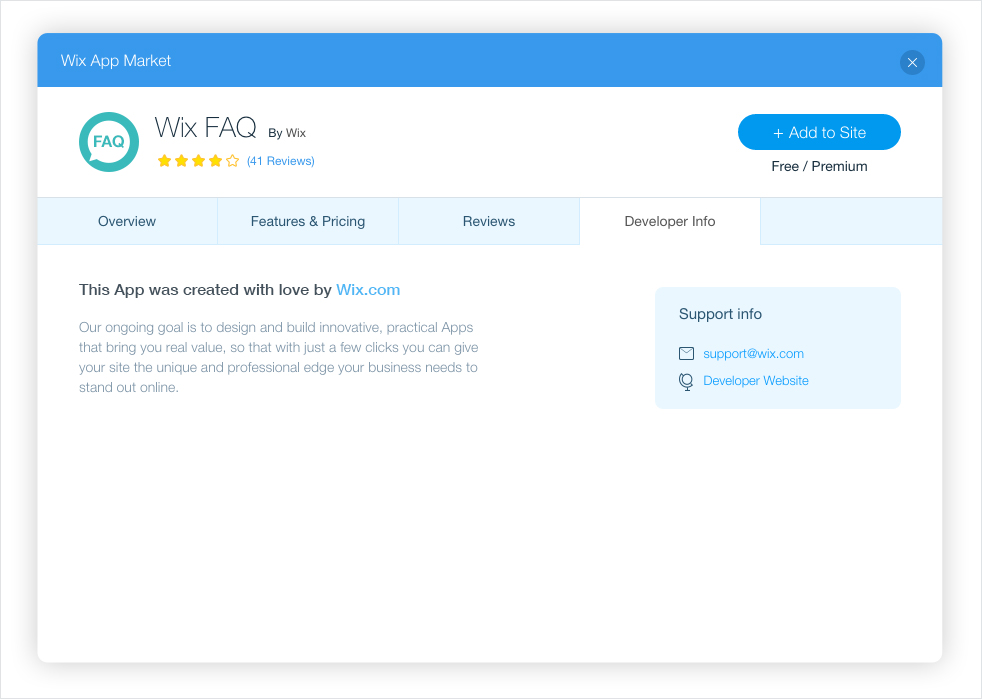Follow the Wix.com link in heading

368,290
